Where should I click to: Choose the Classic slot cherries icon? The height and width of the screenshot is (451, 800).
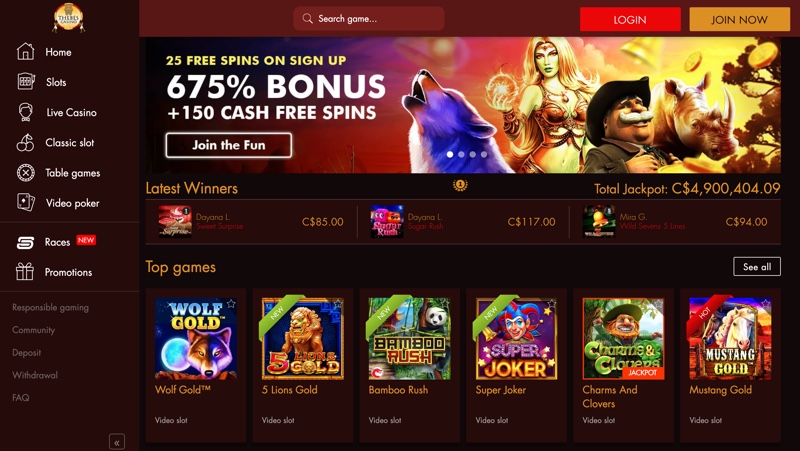(26, 142)
